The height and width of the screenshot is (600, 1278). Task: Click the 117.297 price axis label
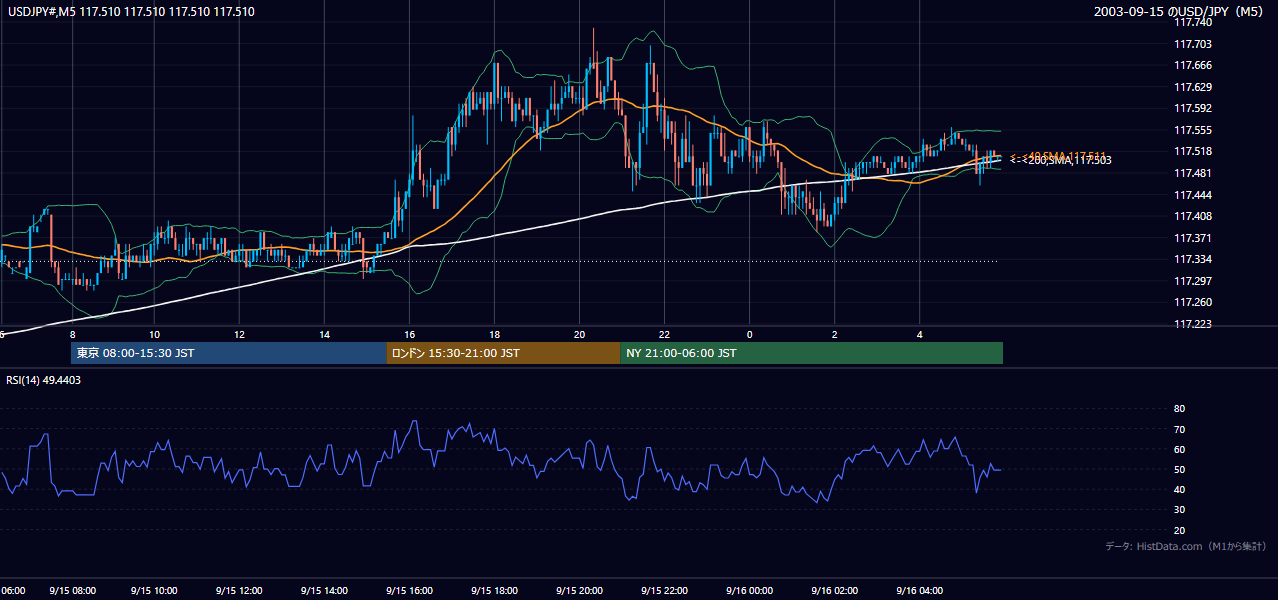pos(1192,281)
